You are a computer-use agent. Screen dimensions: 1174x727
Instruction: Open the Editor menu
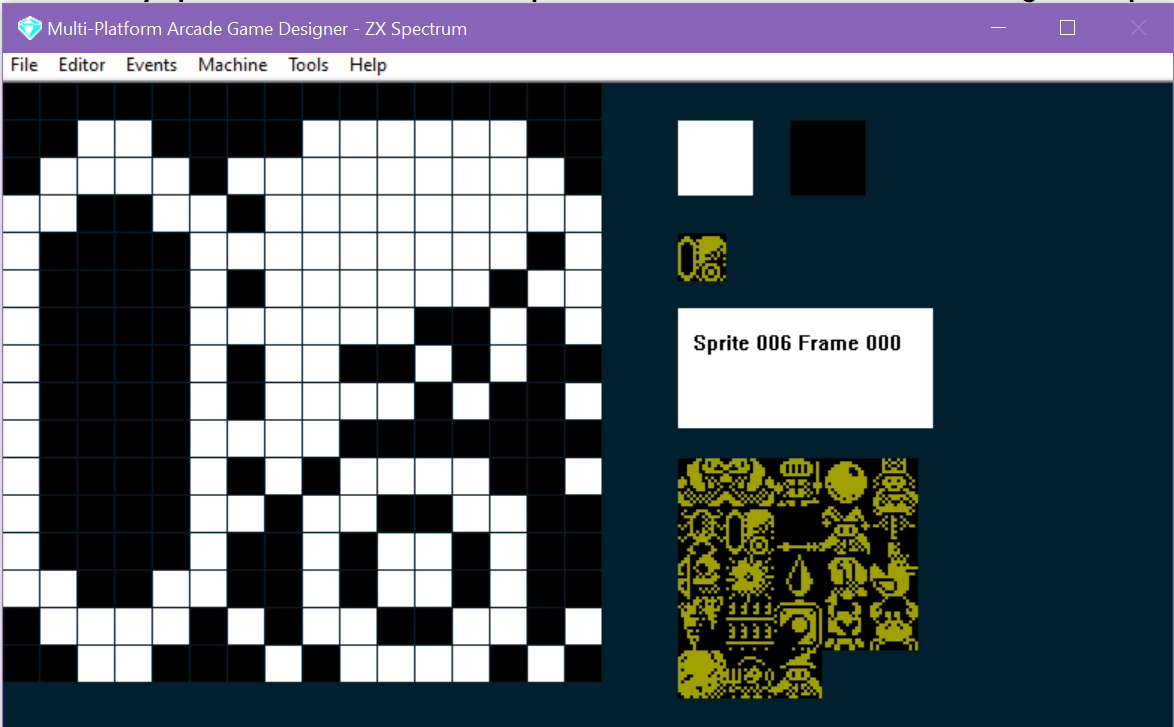point(82,65)
